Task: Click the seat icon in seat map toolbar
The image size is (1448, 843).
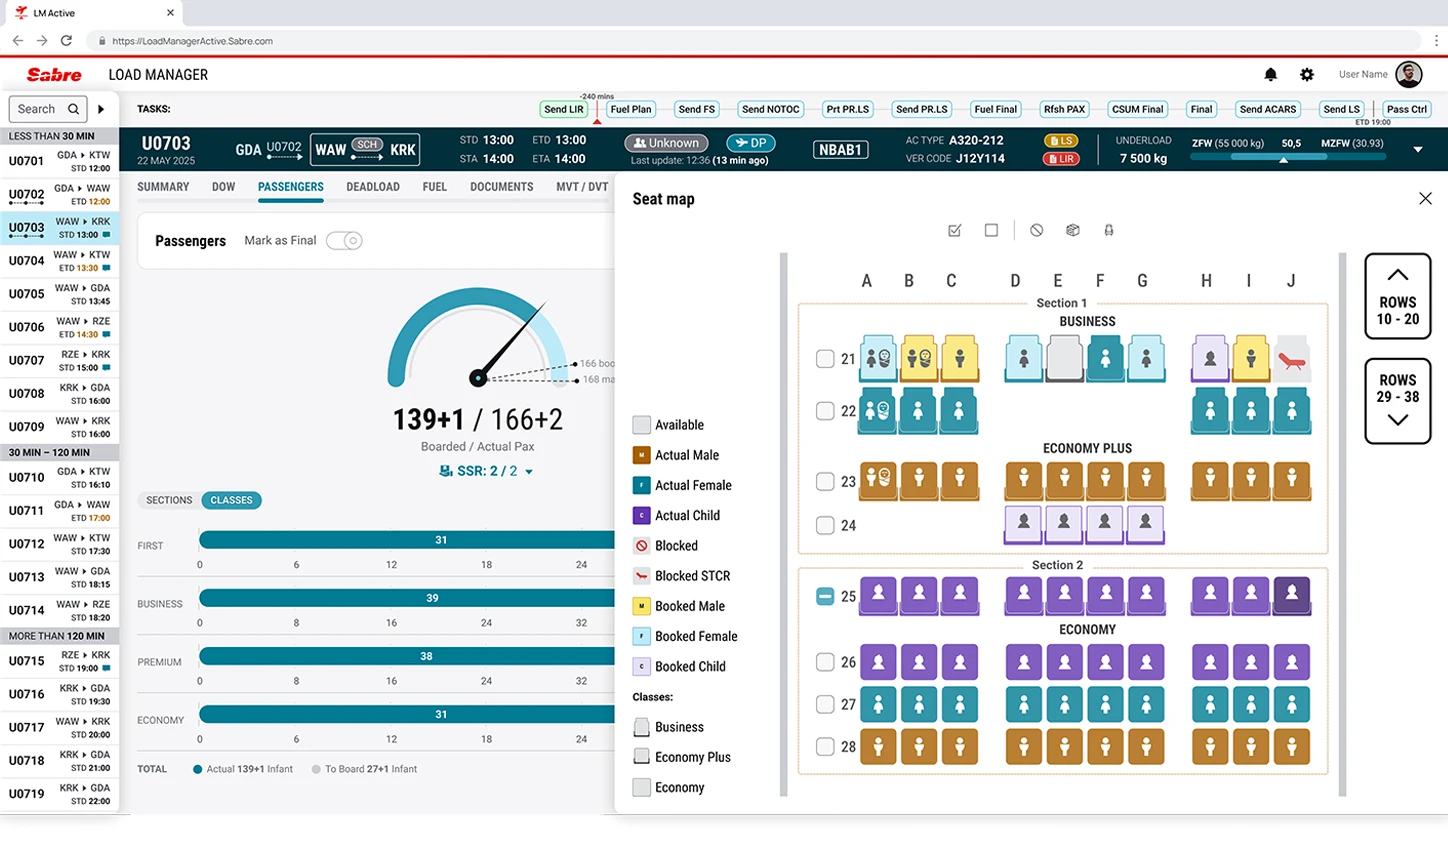Action: (x=1108, y=230)
